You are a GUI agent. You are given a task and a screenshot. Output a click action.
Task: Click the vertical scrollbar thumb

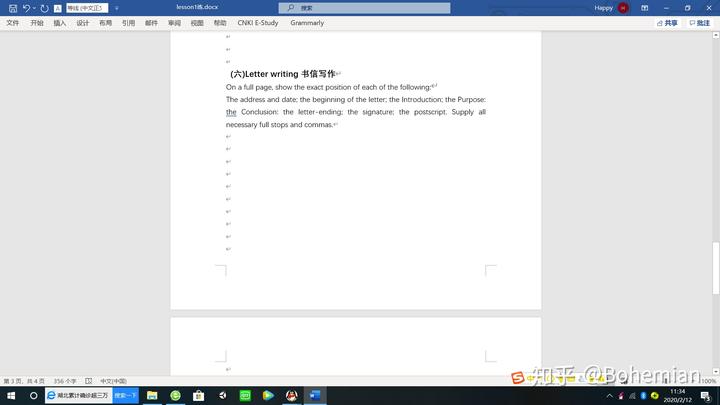click(716, 269)
